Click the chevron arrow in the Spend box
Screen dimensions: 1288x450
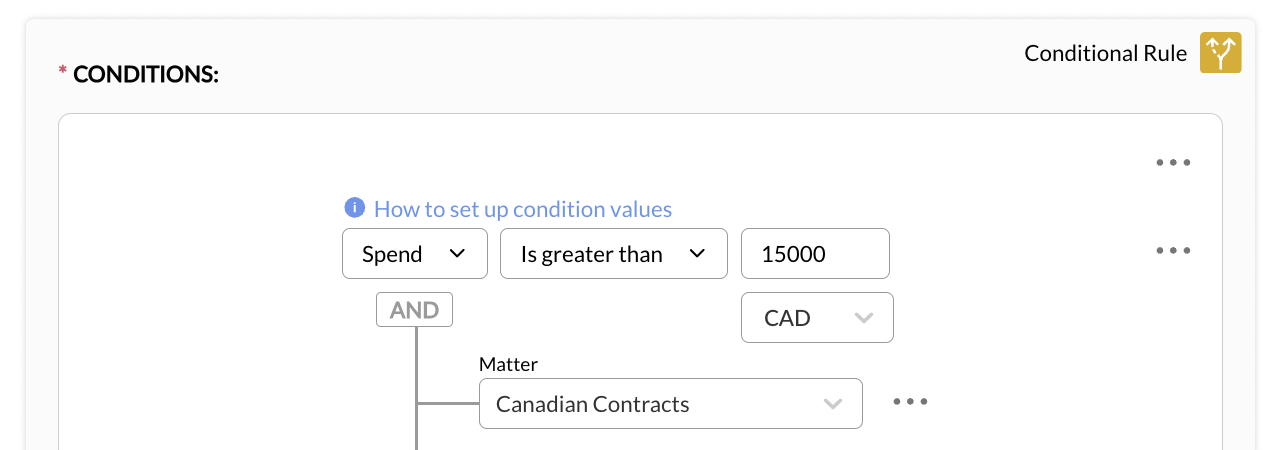coord(457,254)
